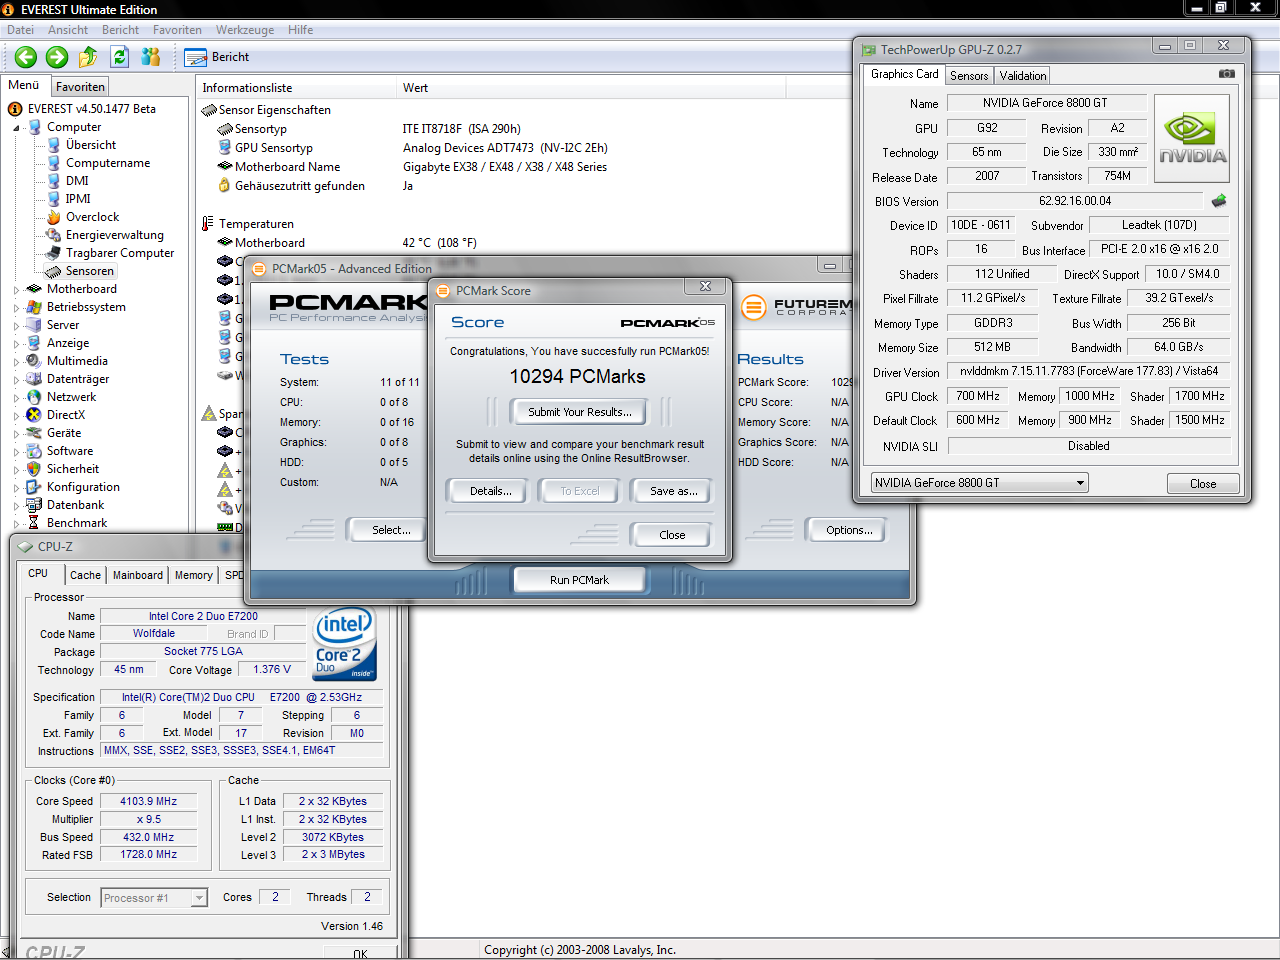Open the Ansicht menu
Image resolution: width=1280 pixels, height=960 pixels.
[x=68, y=30]
